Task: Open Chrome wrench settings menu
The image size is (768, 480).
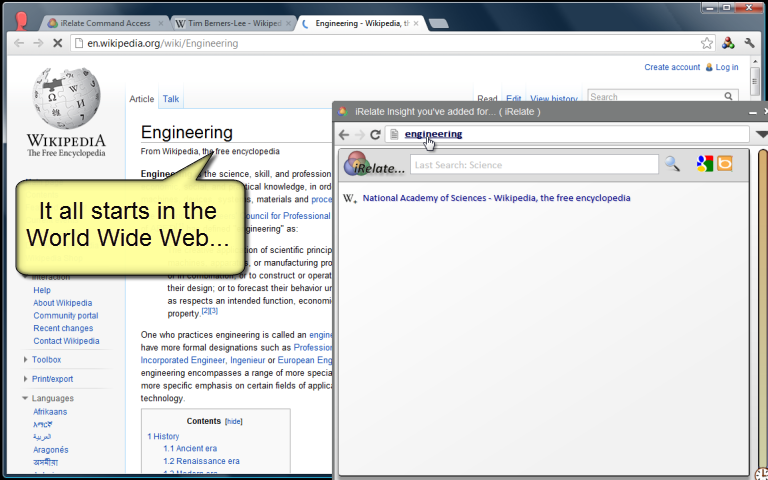Action: tap(749, 43)
